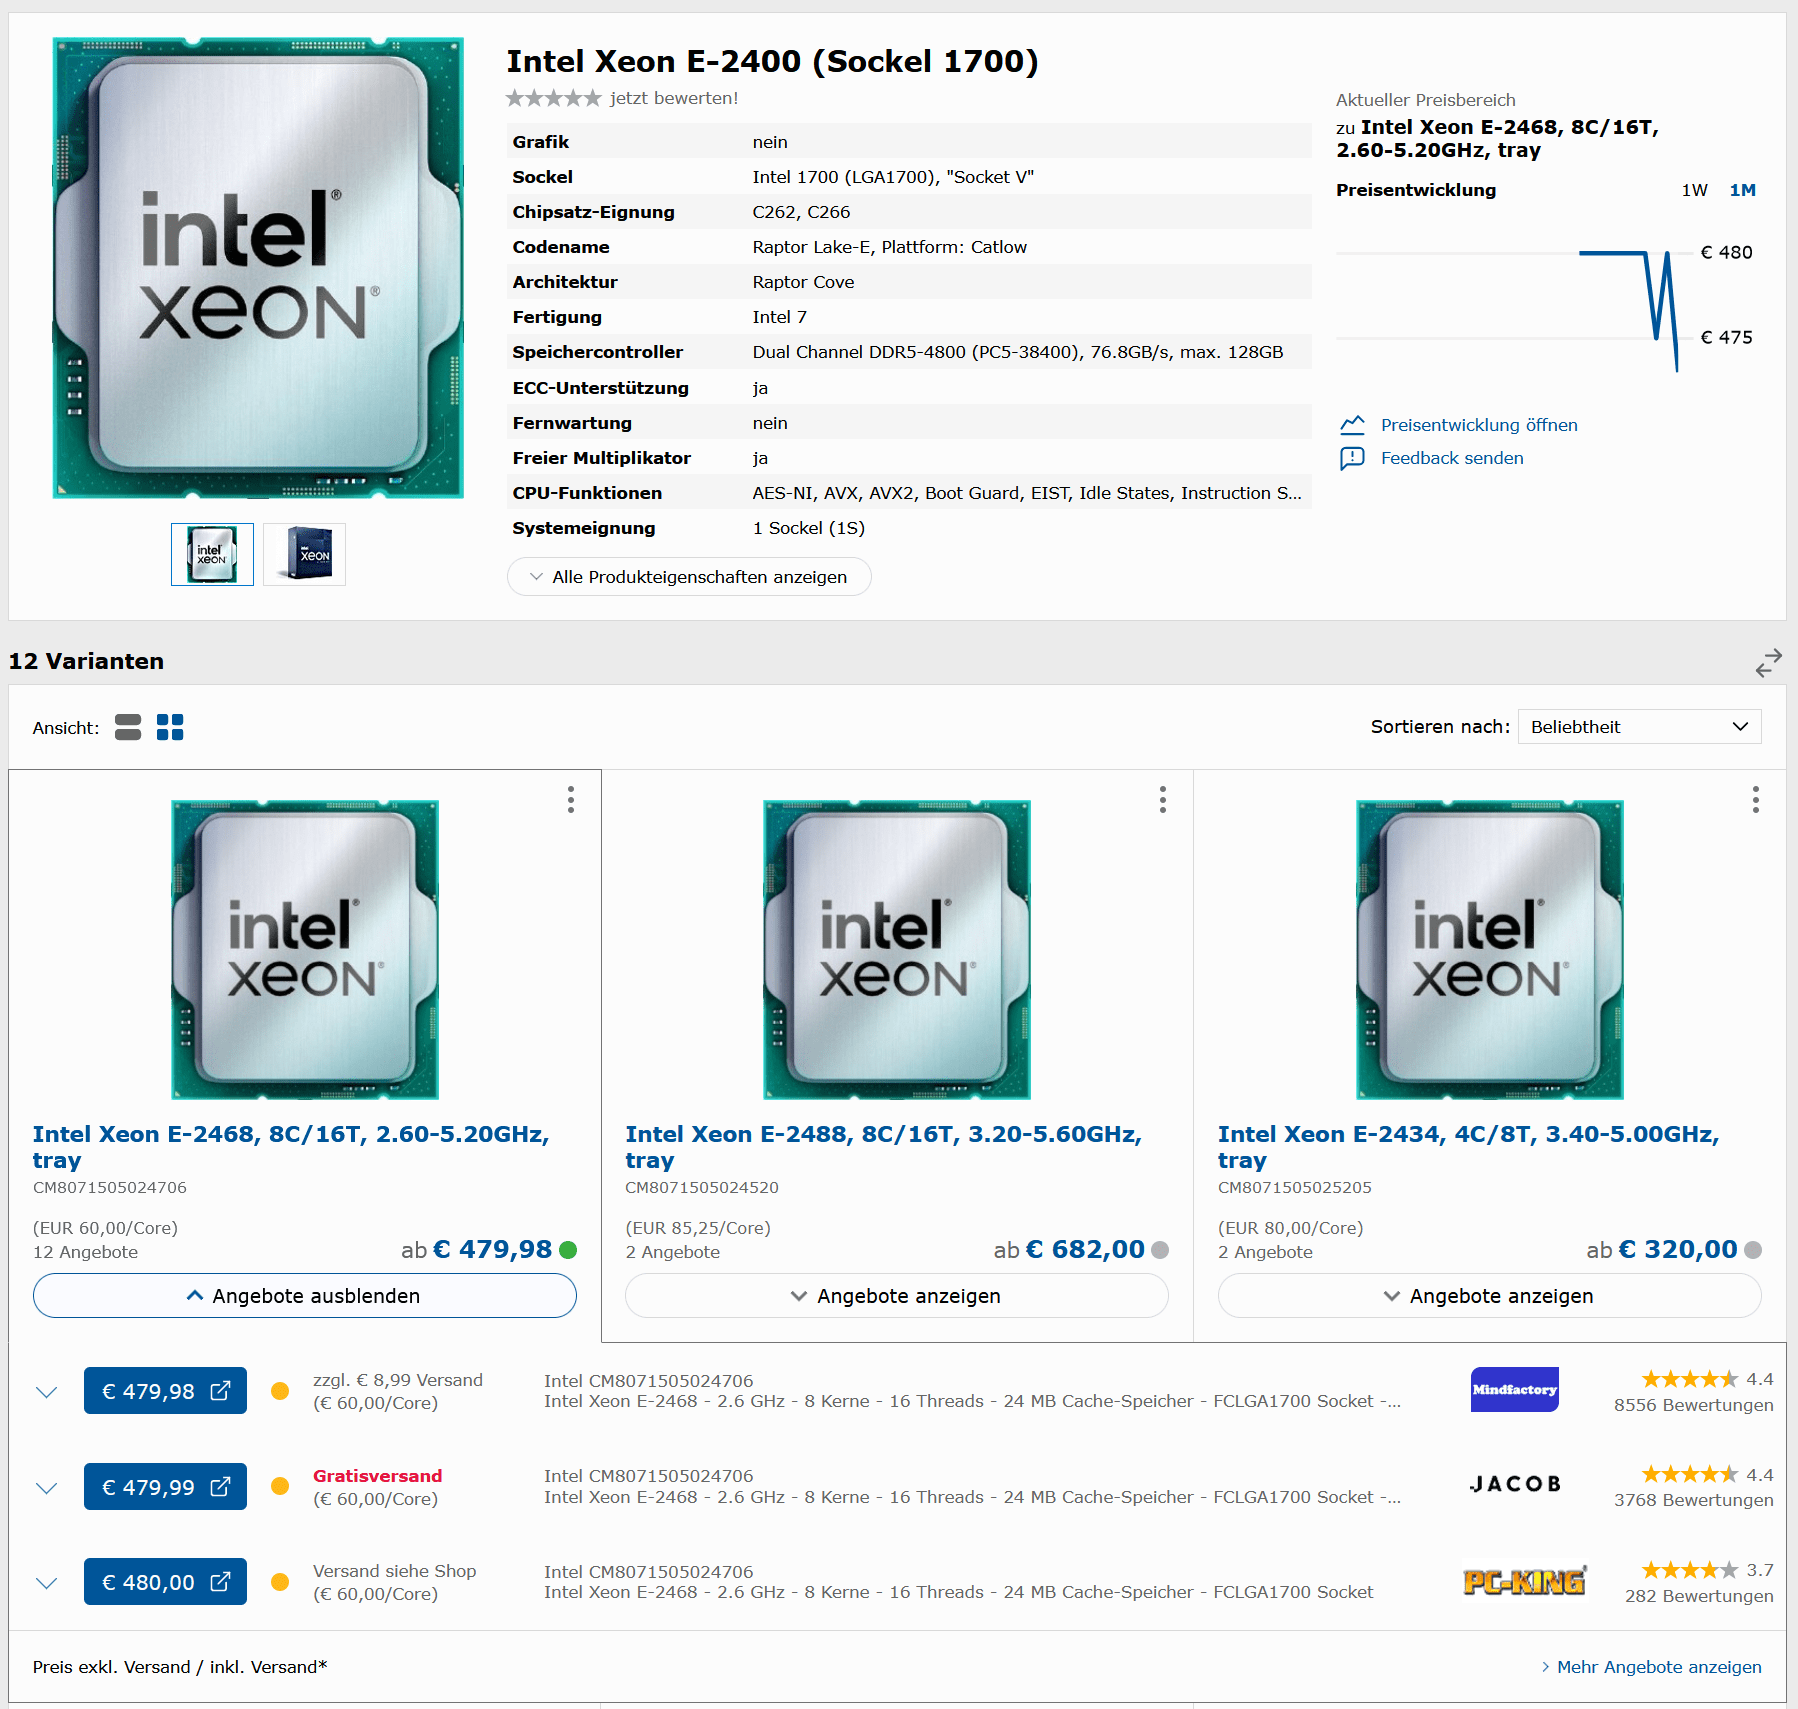Show offers for Xeon E-2434
Viewport: 1798px width, 1709px height.
pyautogui.click(x=1489, y=1296)
